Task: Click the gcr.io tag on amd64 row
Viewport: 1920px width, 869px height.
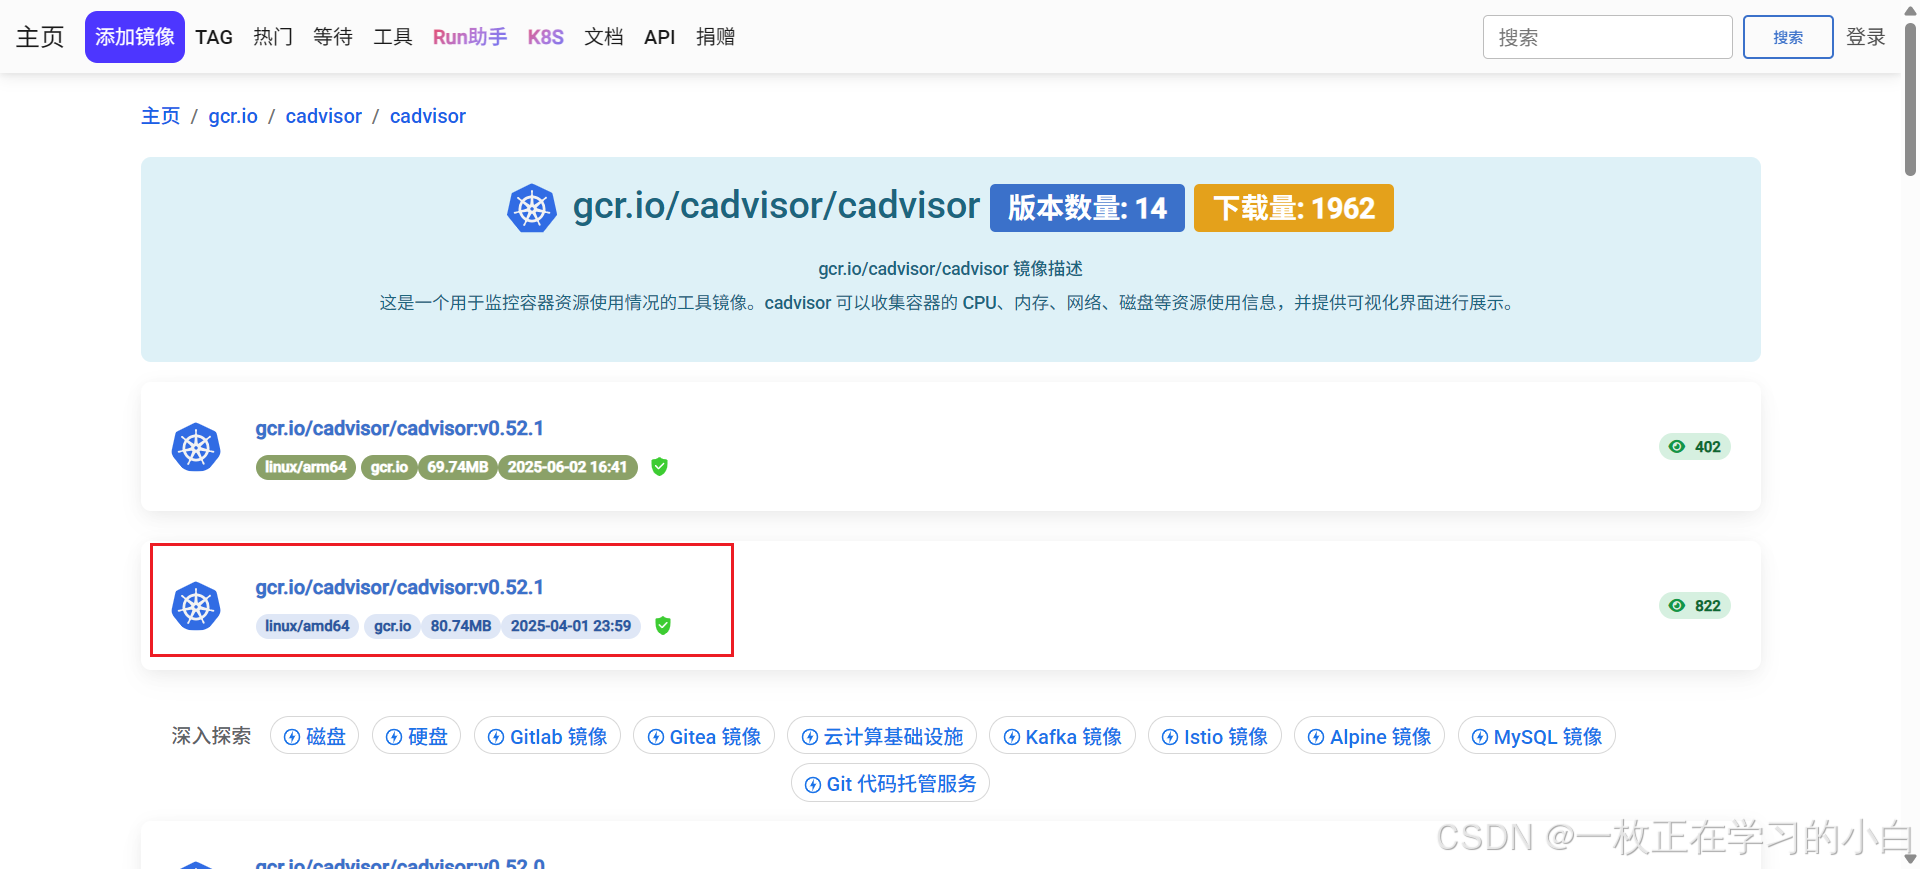Action: (x=392, y=626)
